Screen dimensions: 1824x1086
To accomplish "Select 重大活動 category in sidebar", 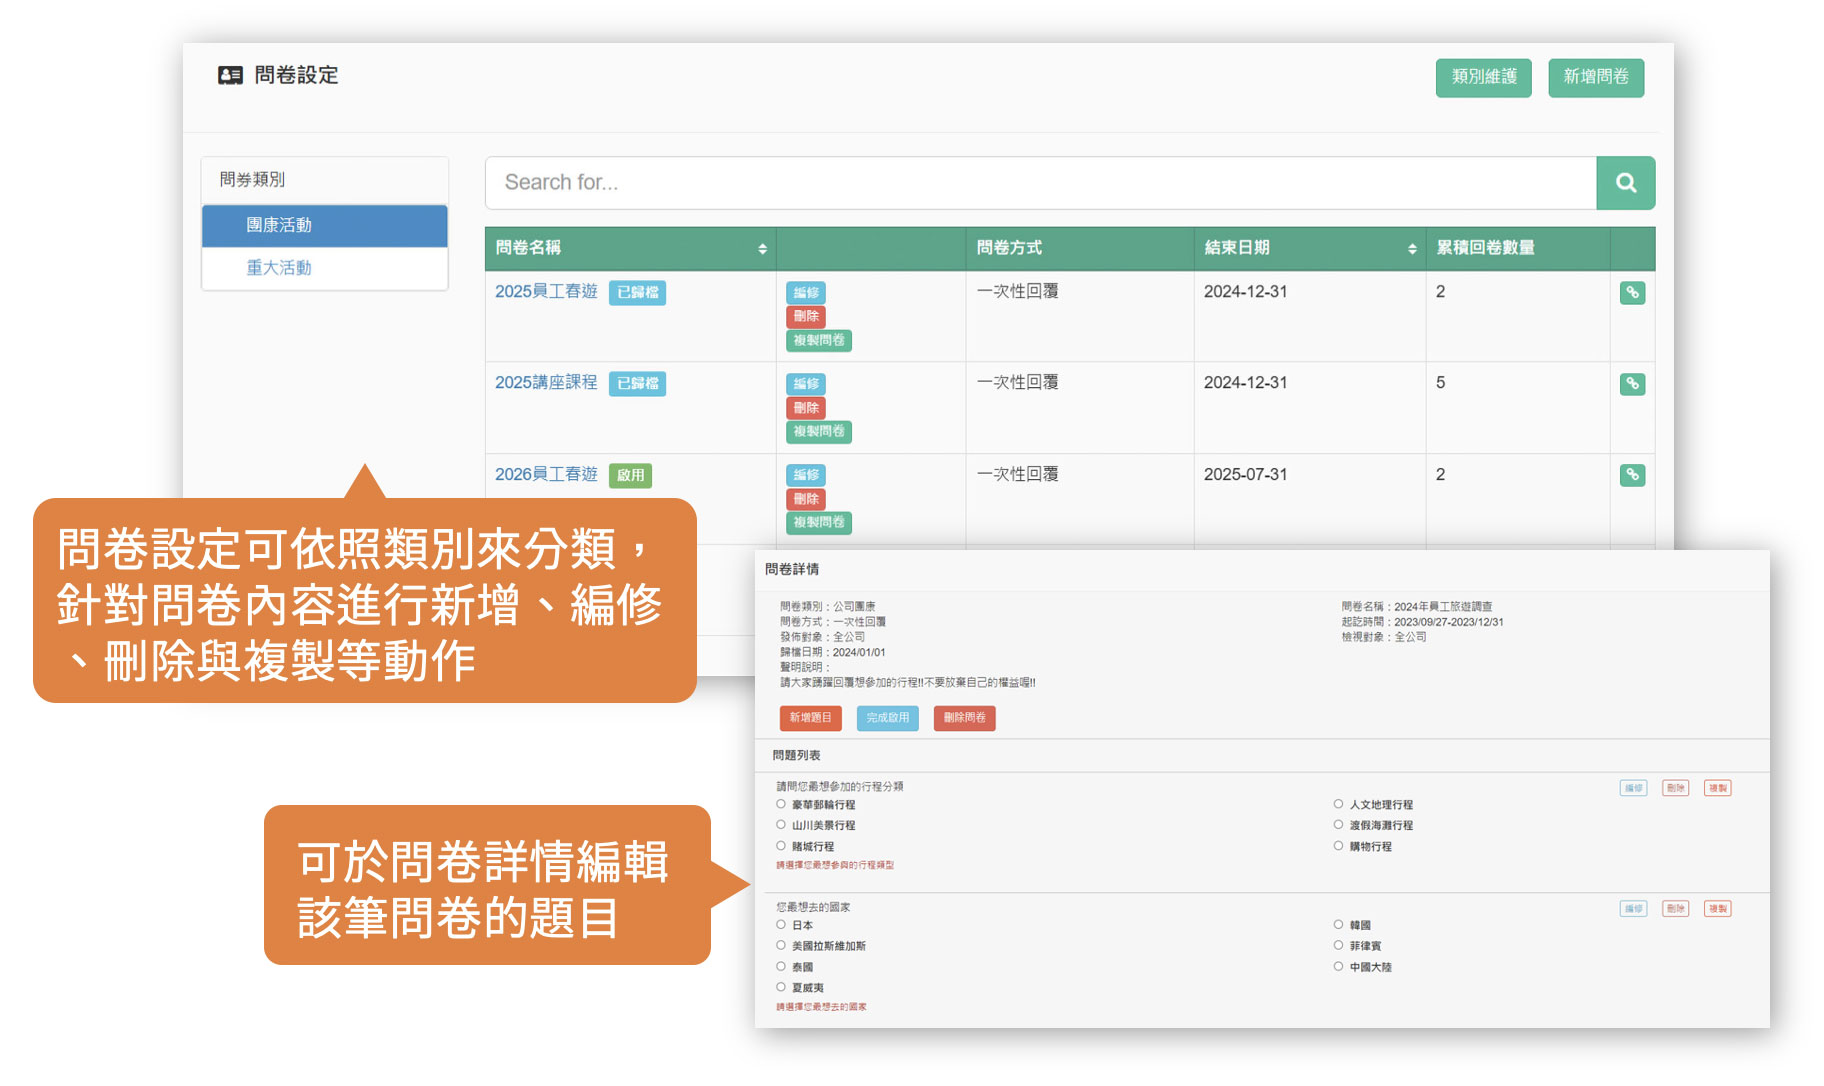I will 279,268.
